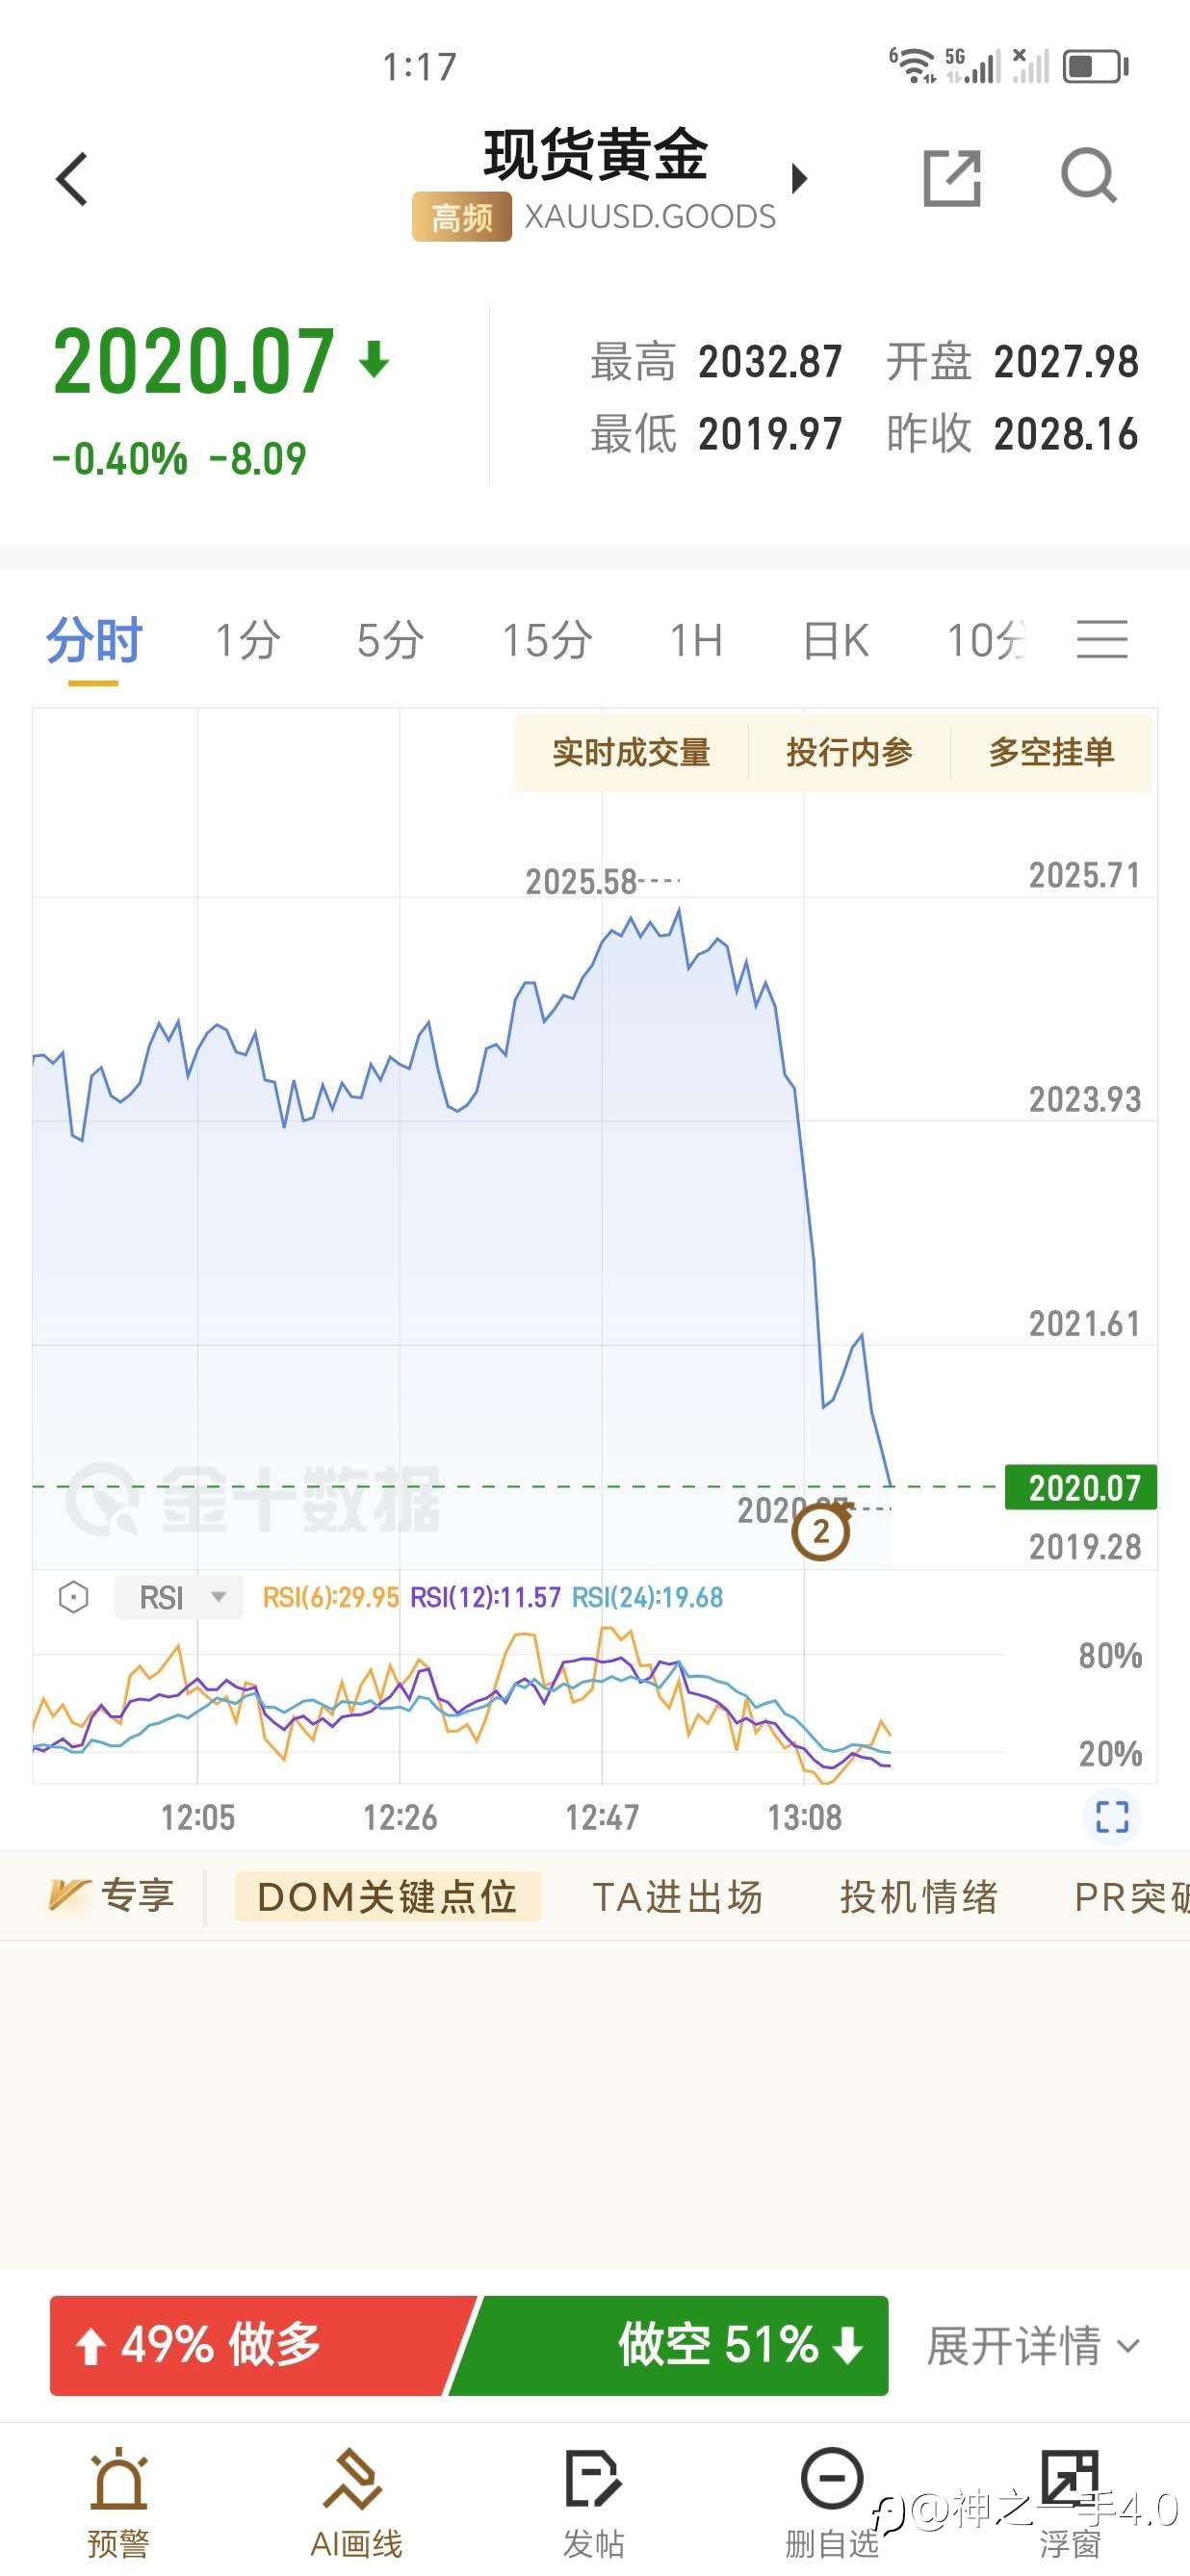Tap the 实时成交量 button
Viewport: 1190px width, 2576px height.
tap(631, 752)
